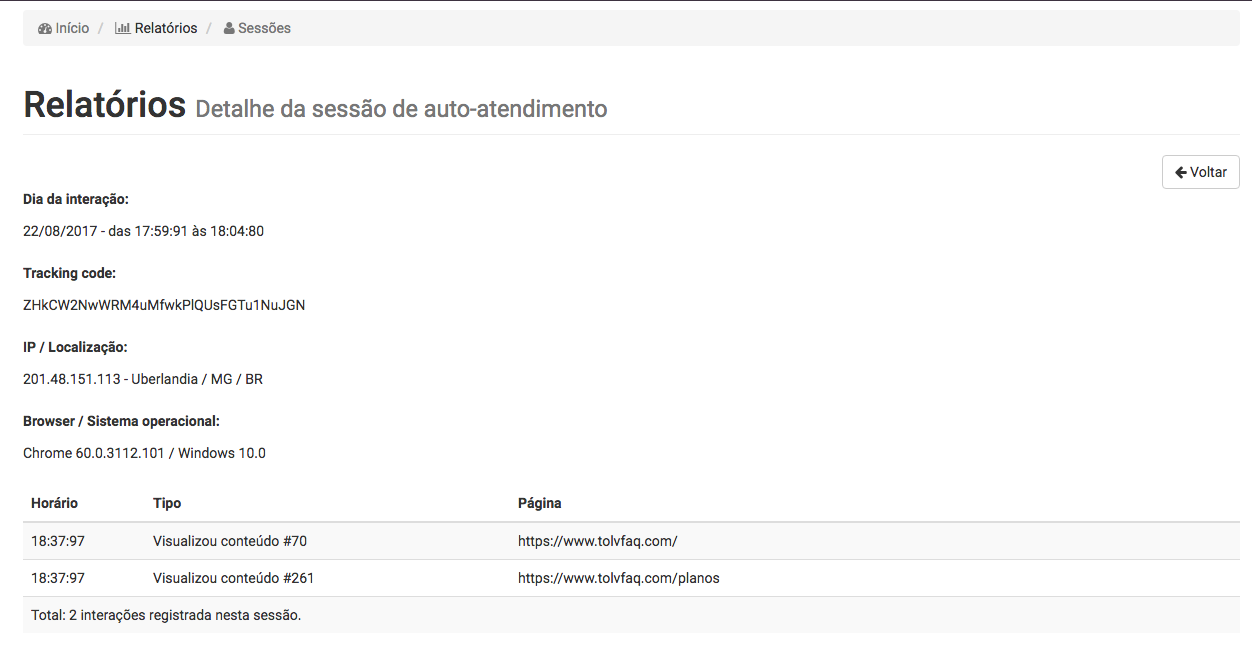Select the row Visualizou conteúdo #70
The width and height of the screenshot is (1252, 648).
631,541
